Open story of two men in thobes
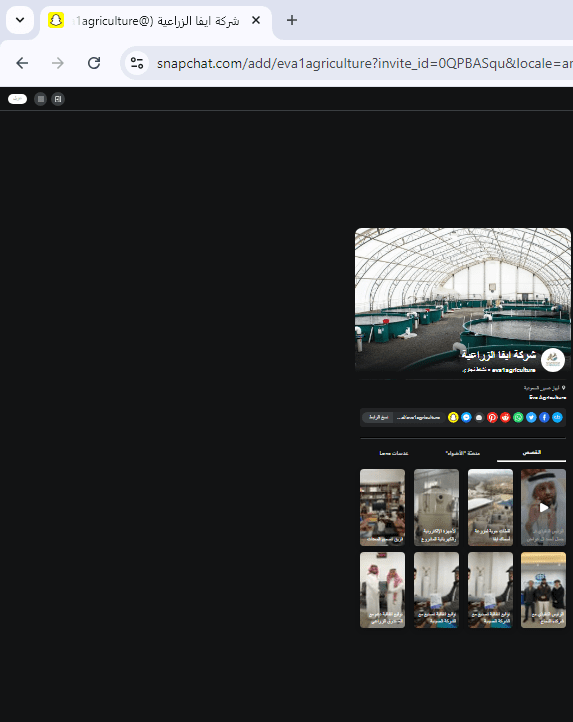 tap(382, 590)
